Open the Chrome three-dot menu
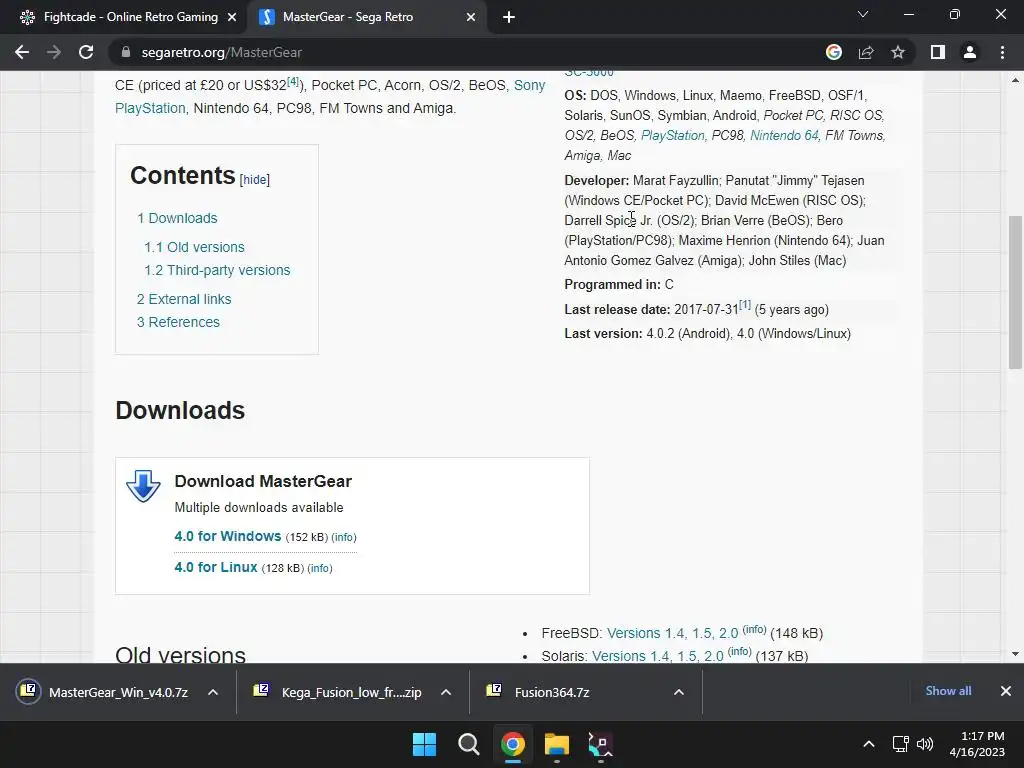1024x768 pixels. click(1002, 52)
